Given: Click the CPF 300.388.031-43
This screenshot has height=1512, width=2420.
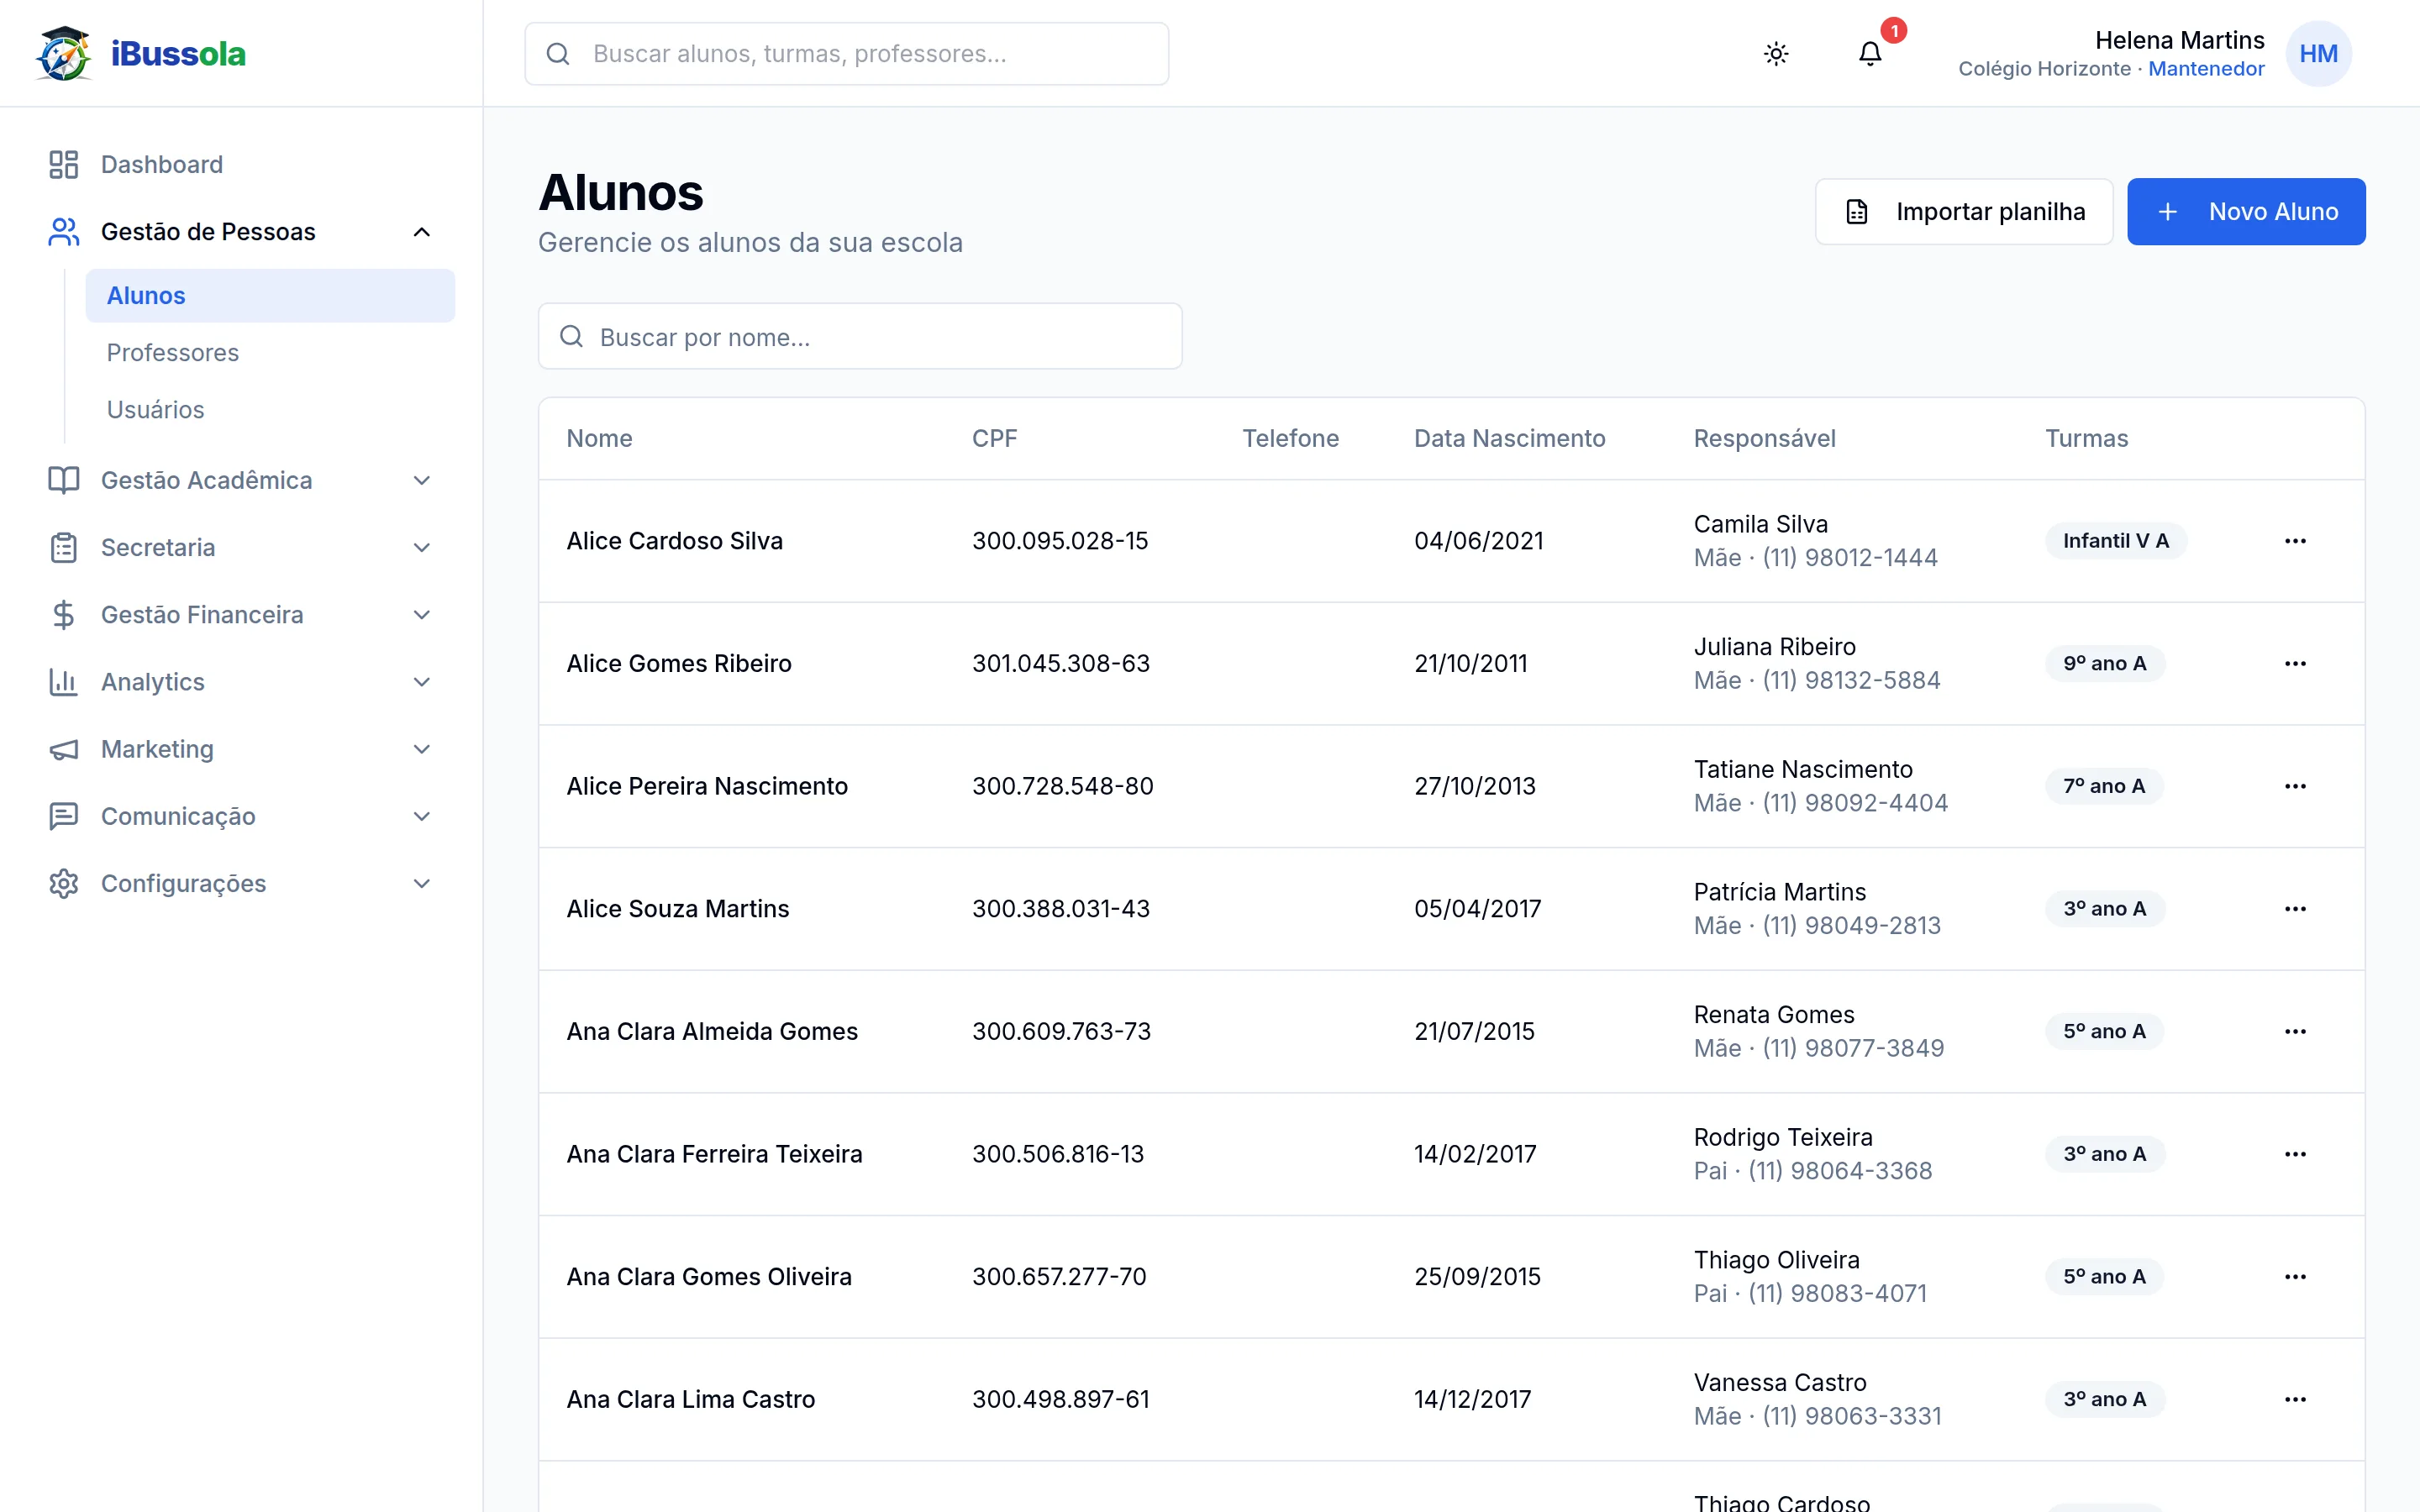Looking at the screenshot, I should tap(1061, 909).
